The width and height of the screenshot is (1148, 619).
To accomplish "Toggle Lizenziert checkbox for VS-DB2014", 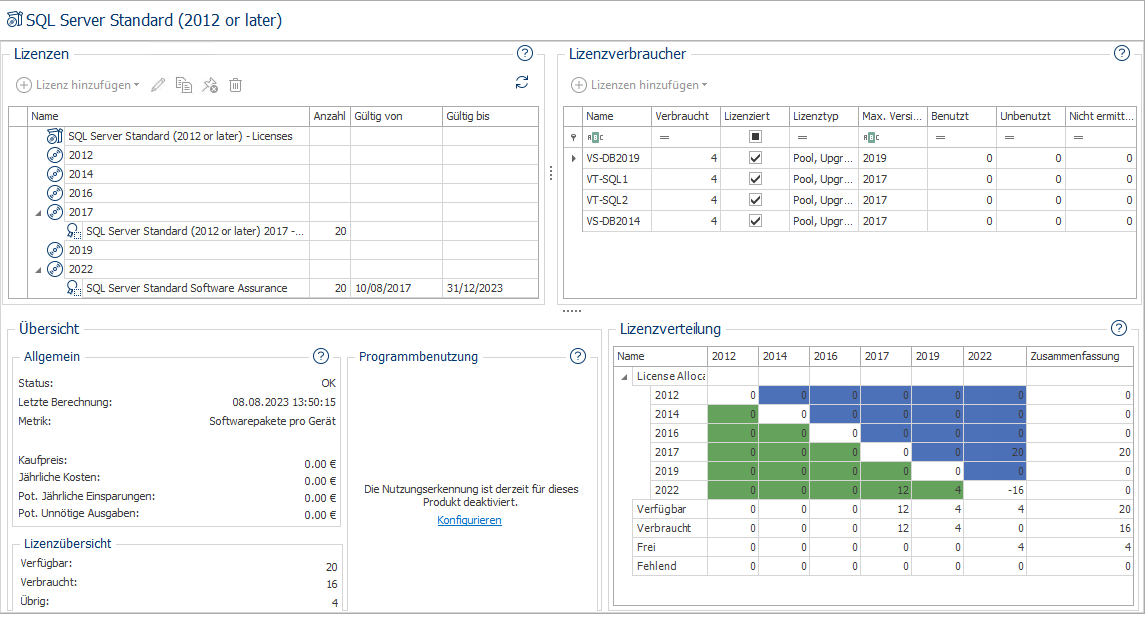I will [756, 220].
